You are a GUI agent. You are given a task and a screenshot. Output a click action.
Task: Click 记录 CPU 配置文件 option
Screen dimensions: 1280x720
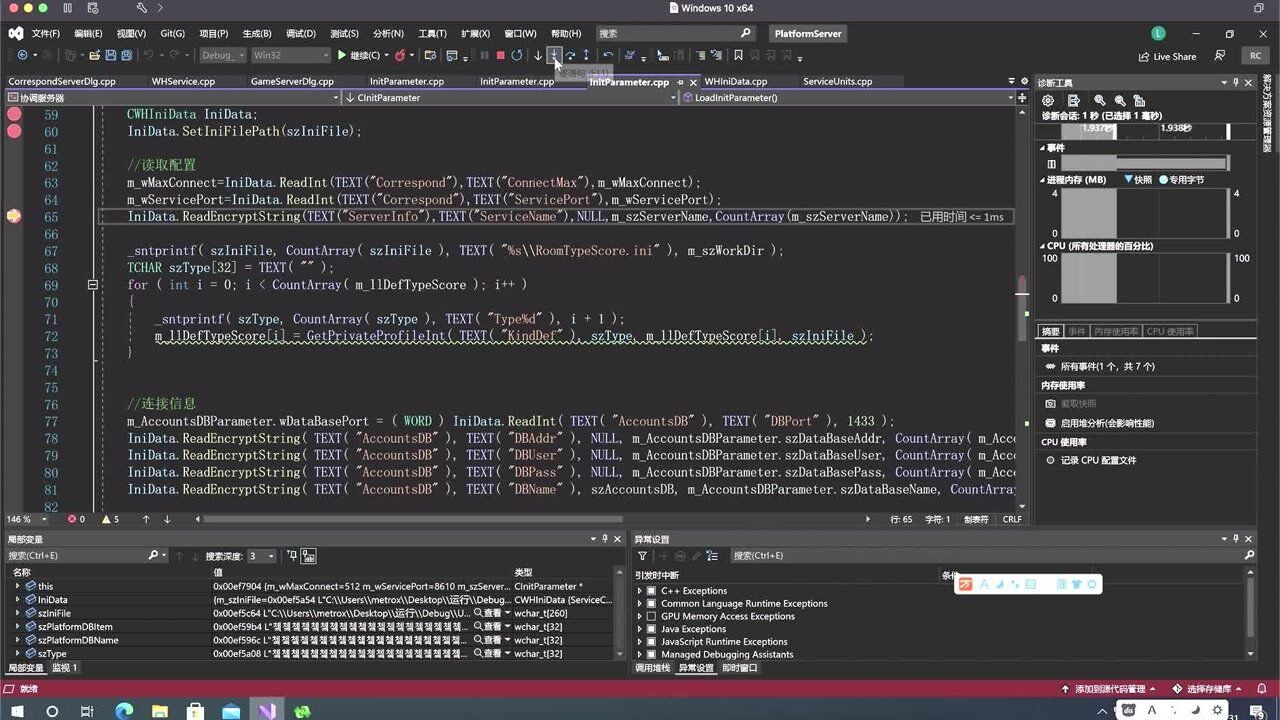pos(1097,461)
